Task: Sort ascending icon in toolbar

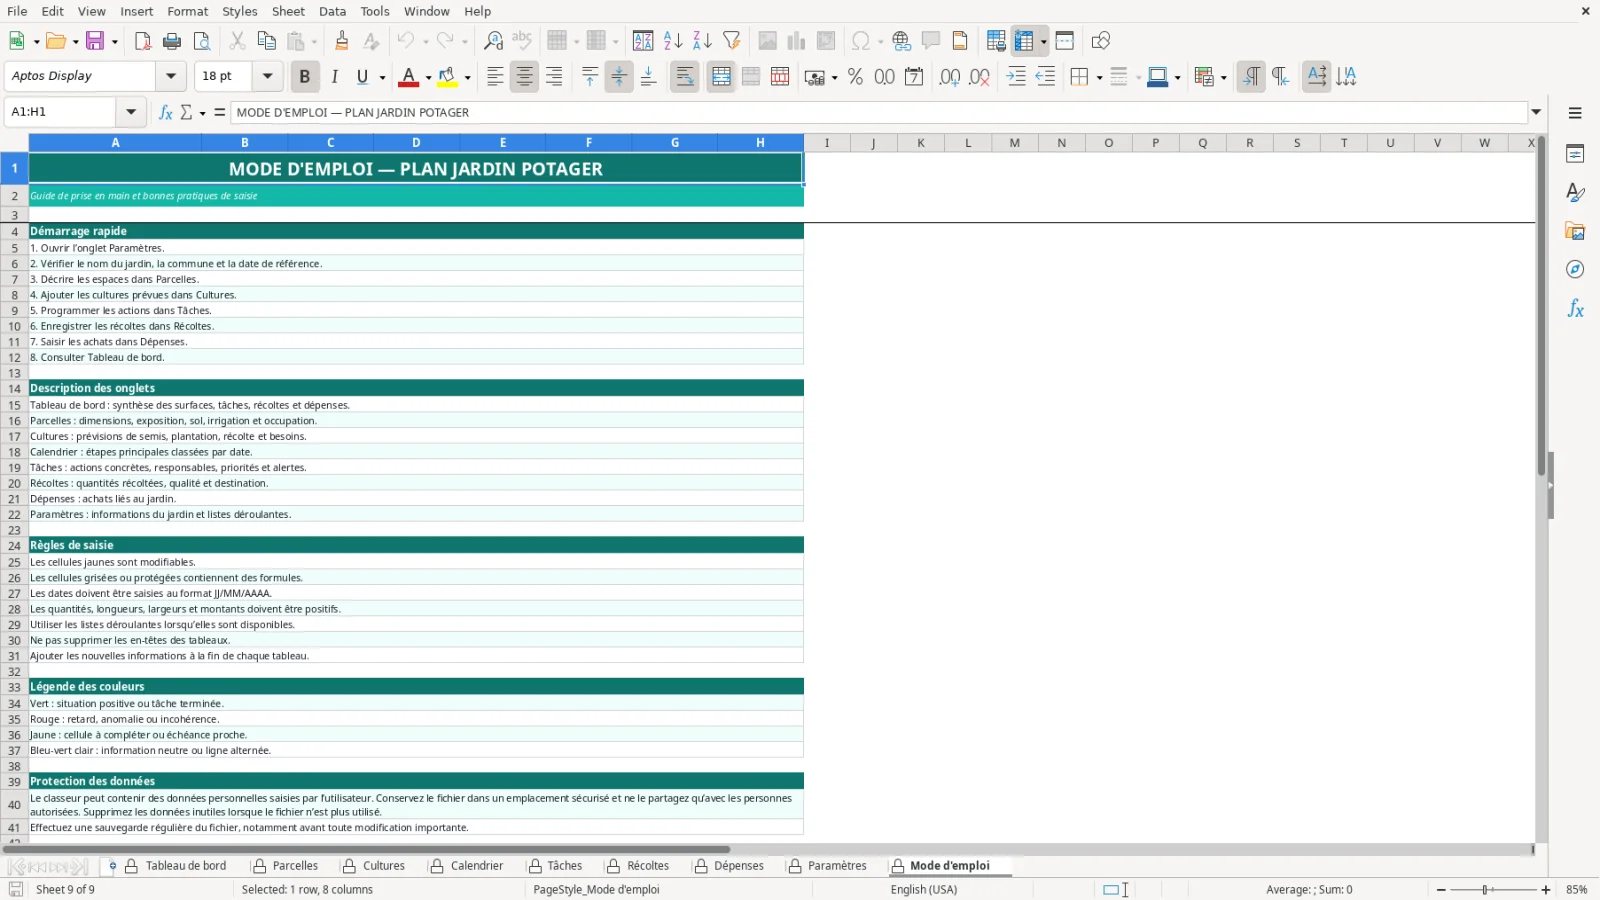Action: pyautogui.click(x=673, y=41)
